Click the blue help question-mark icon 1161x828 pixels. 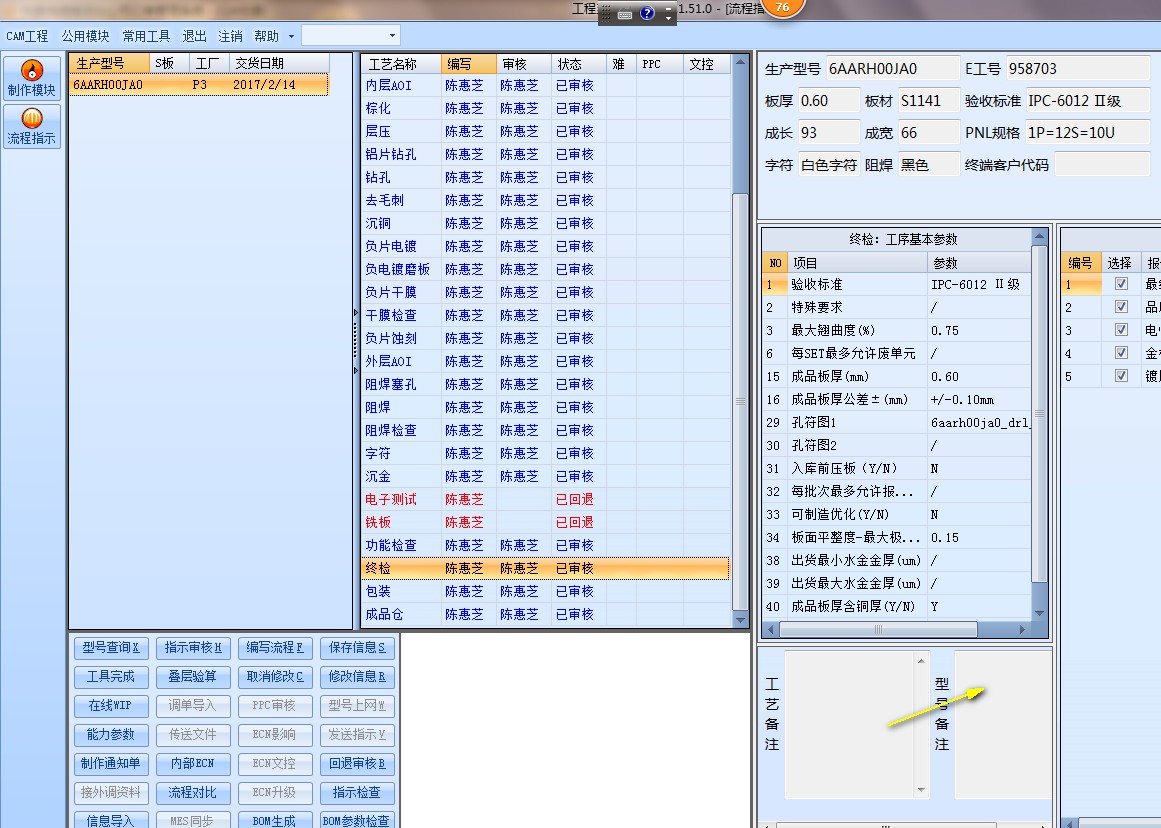646,13
